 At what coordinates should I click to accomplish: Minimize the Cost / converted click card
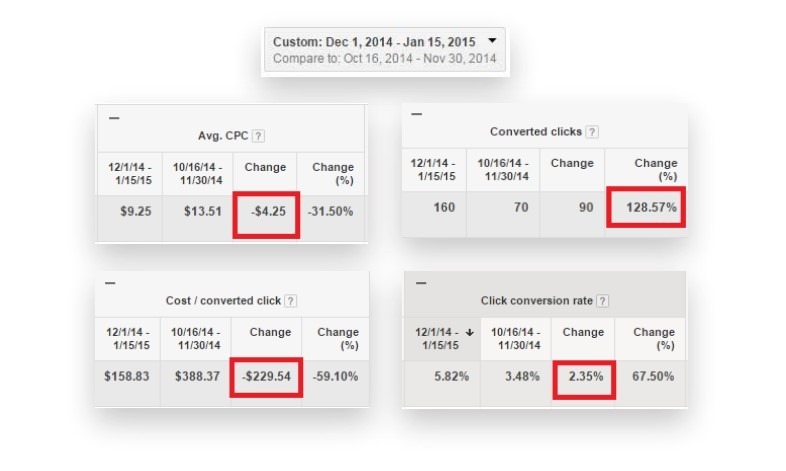109,283
